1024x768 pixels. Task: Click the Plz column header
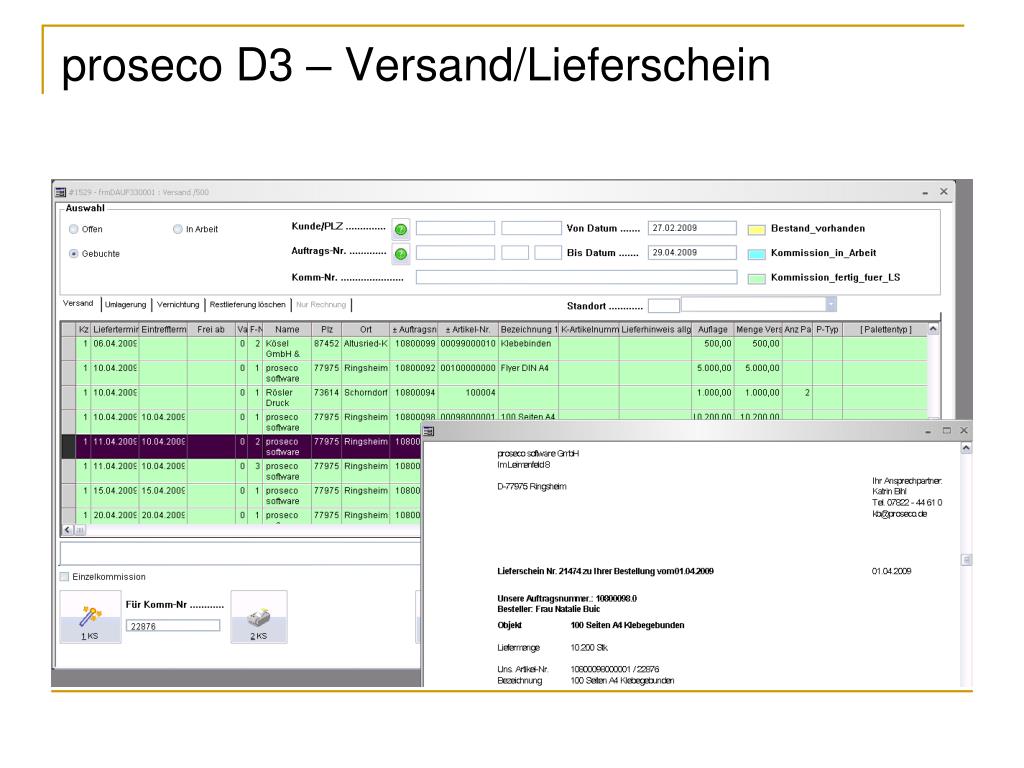coord(327,330)
